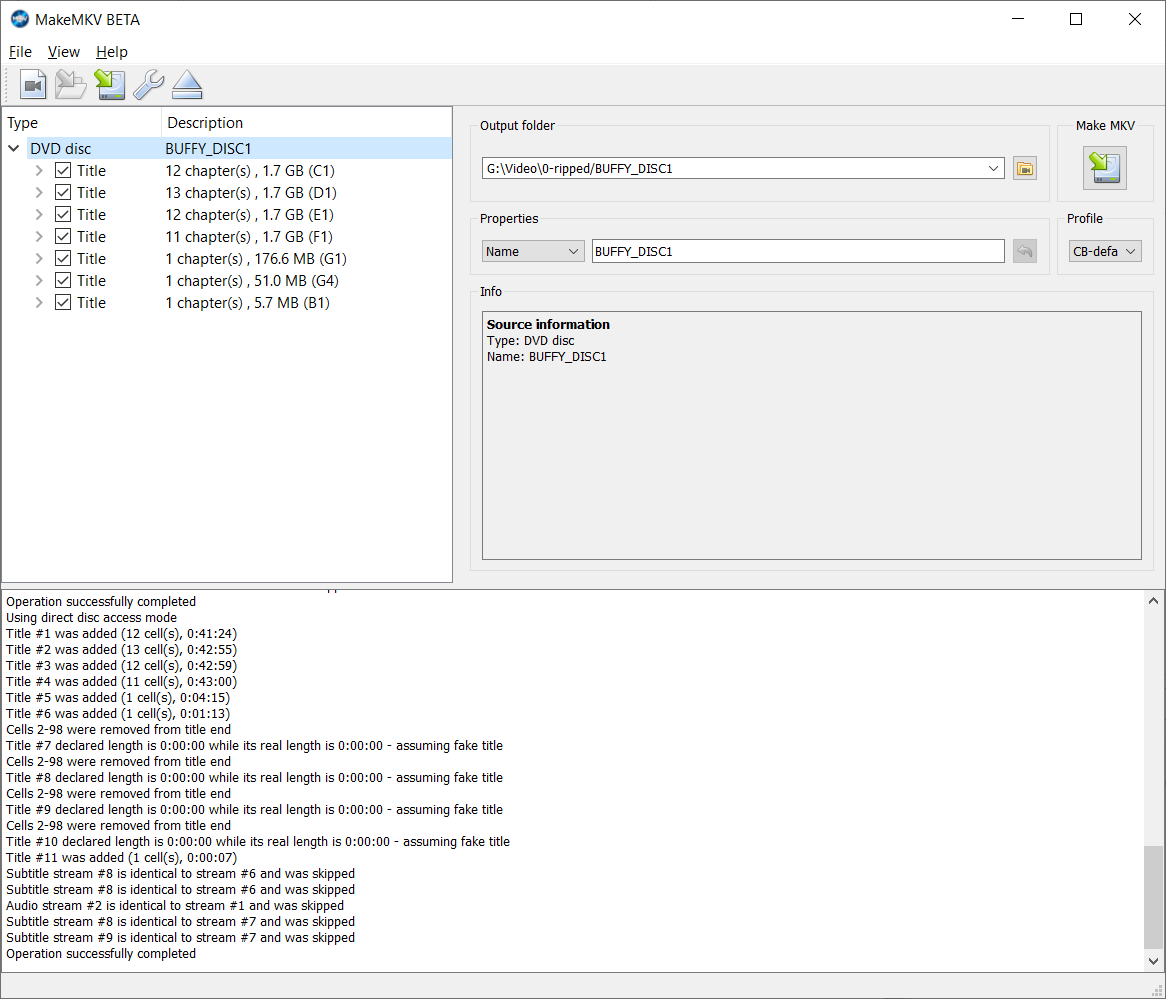Click the Save selected titles toolbar icon
The height and width of the screenshot is (999, 1166).
click(x=110, y=85)
